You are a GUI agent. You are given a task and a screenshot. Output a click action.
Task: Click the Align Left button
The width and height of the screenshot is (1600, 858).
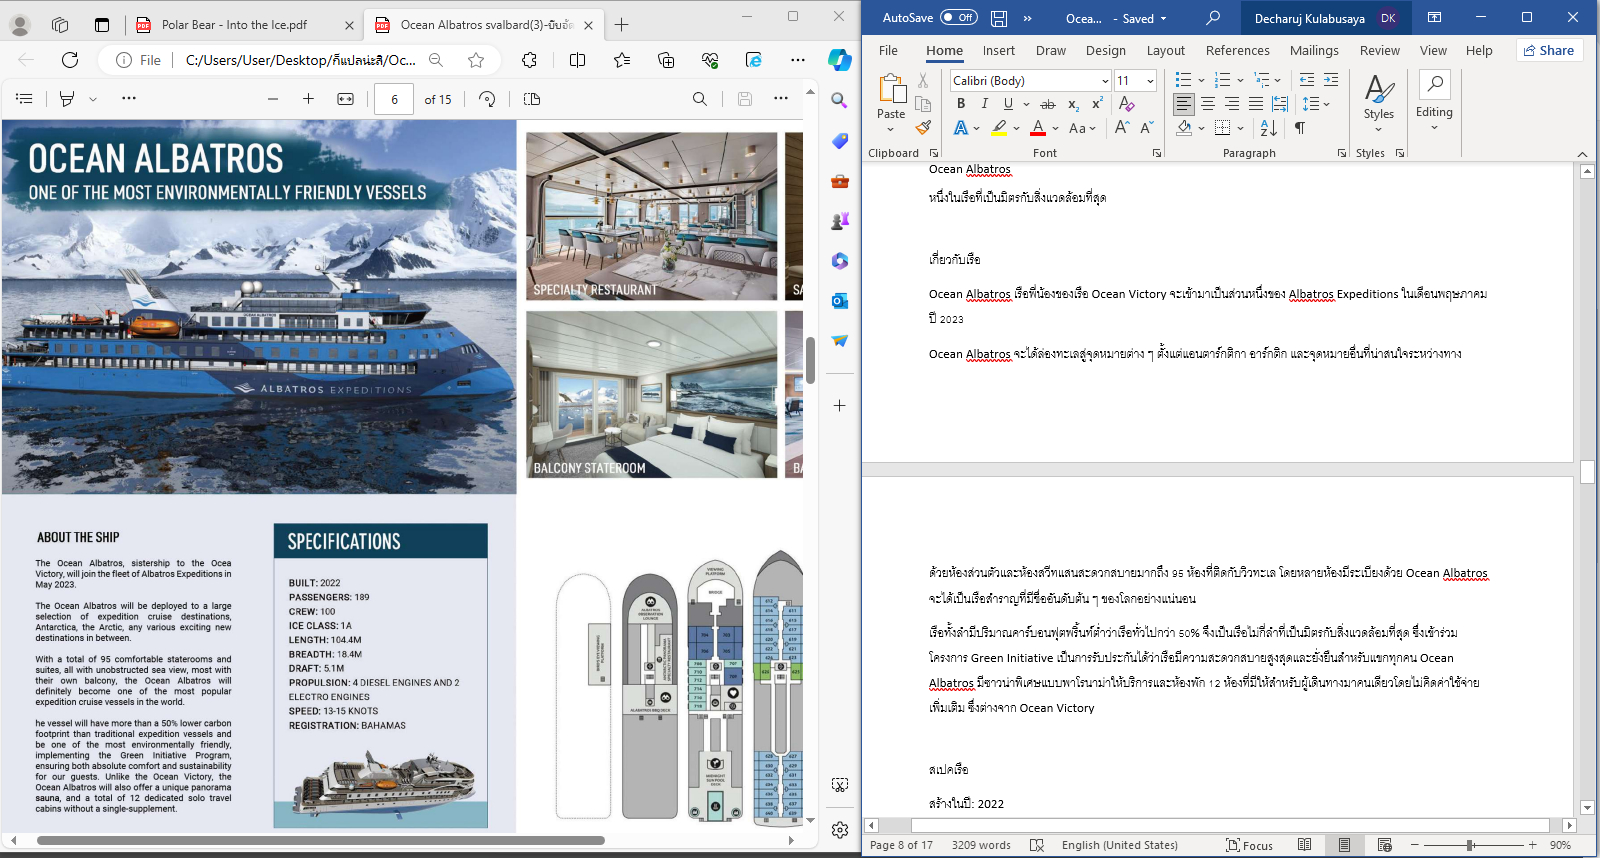(x=1184, y=104)
